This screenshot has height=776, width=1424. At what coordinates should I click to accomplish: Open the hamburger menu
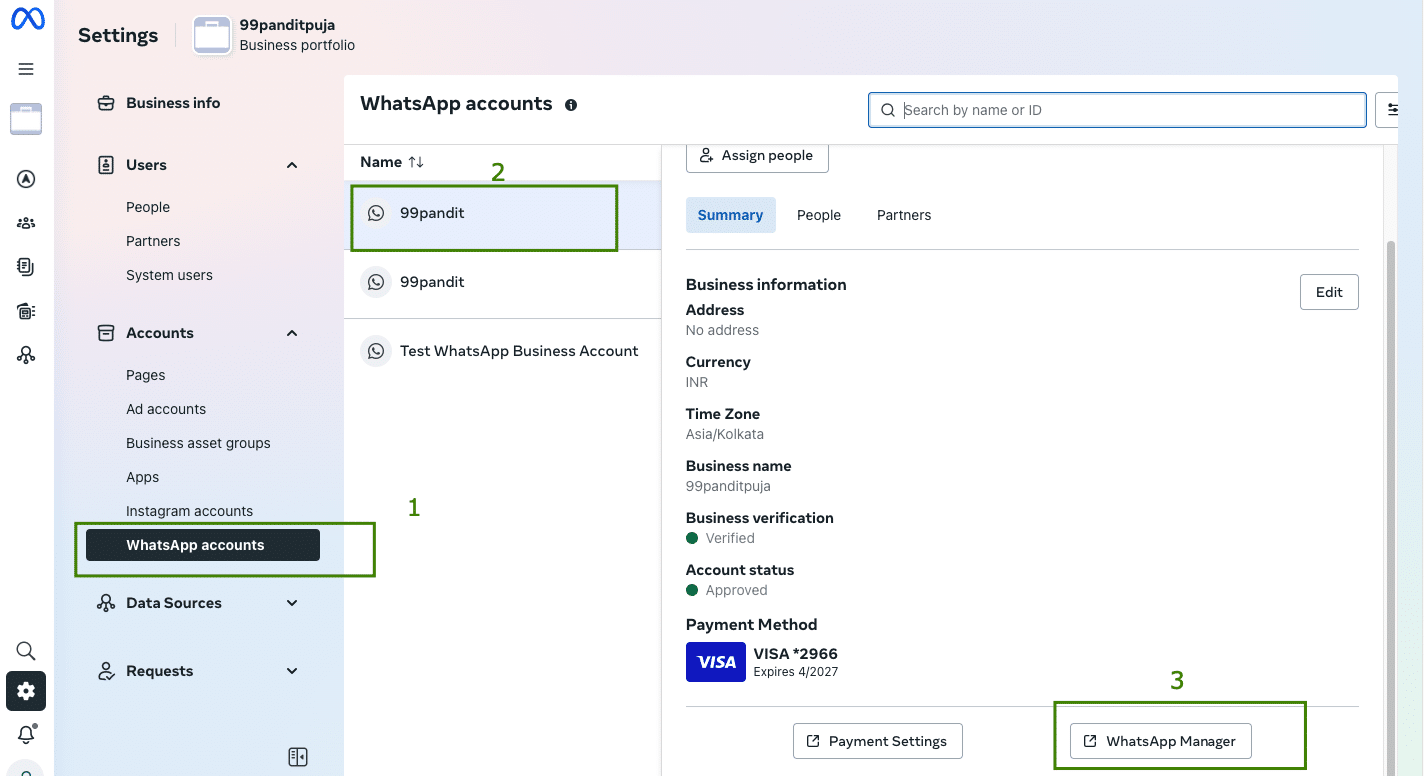pos(26,69)
